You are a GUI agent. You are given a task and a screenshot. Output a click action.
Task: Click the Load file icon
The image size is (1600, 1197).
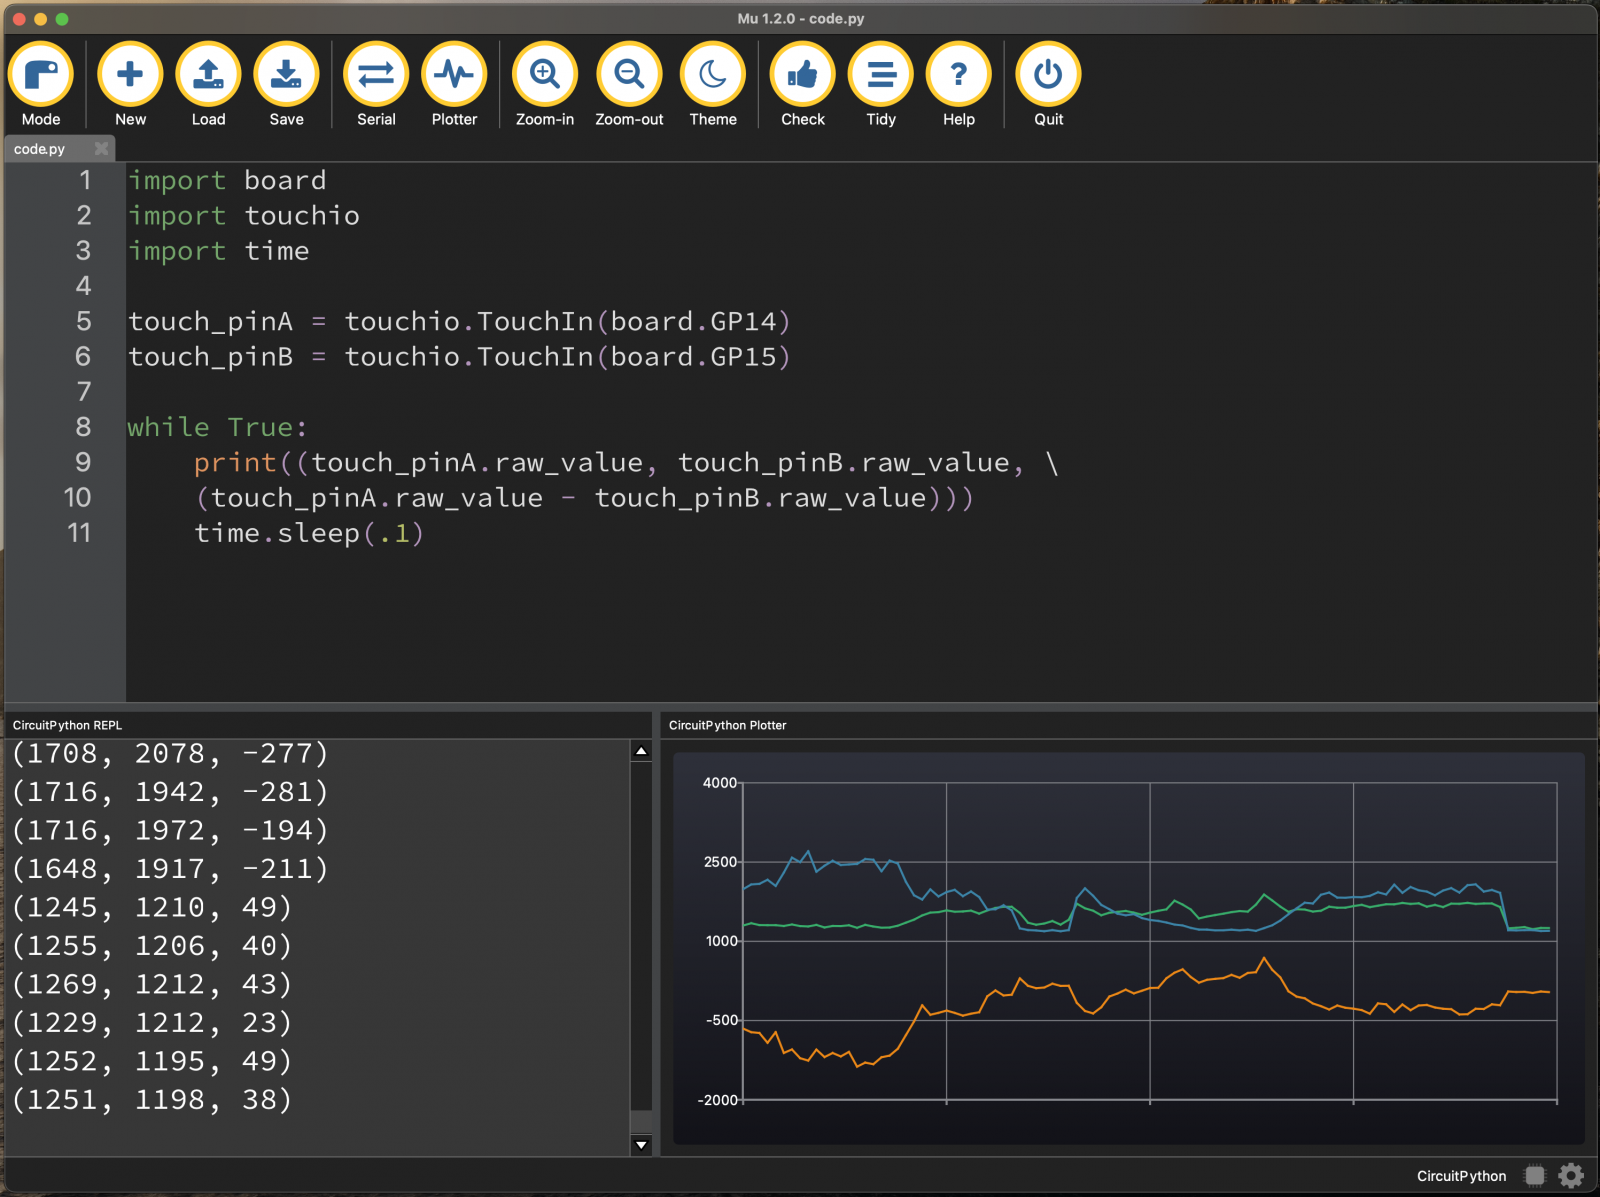[208, 76]
